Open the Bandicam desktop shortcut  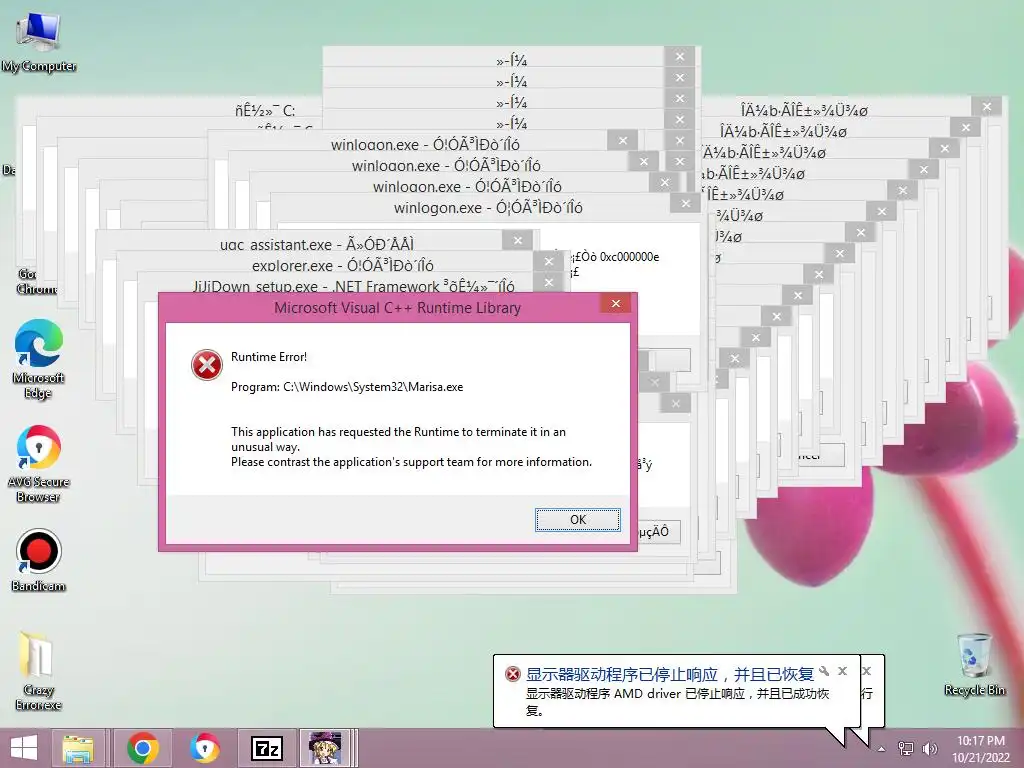[39, 560]
